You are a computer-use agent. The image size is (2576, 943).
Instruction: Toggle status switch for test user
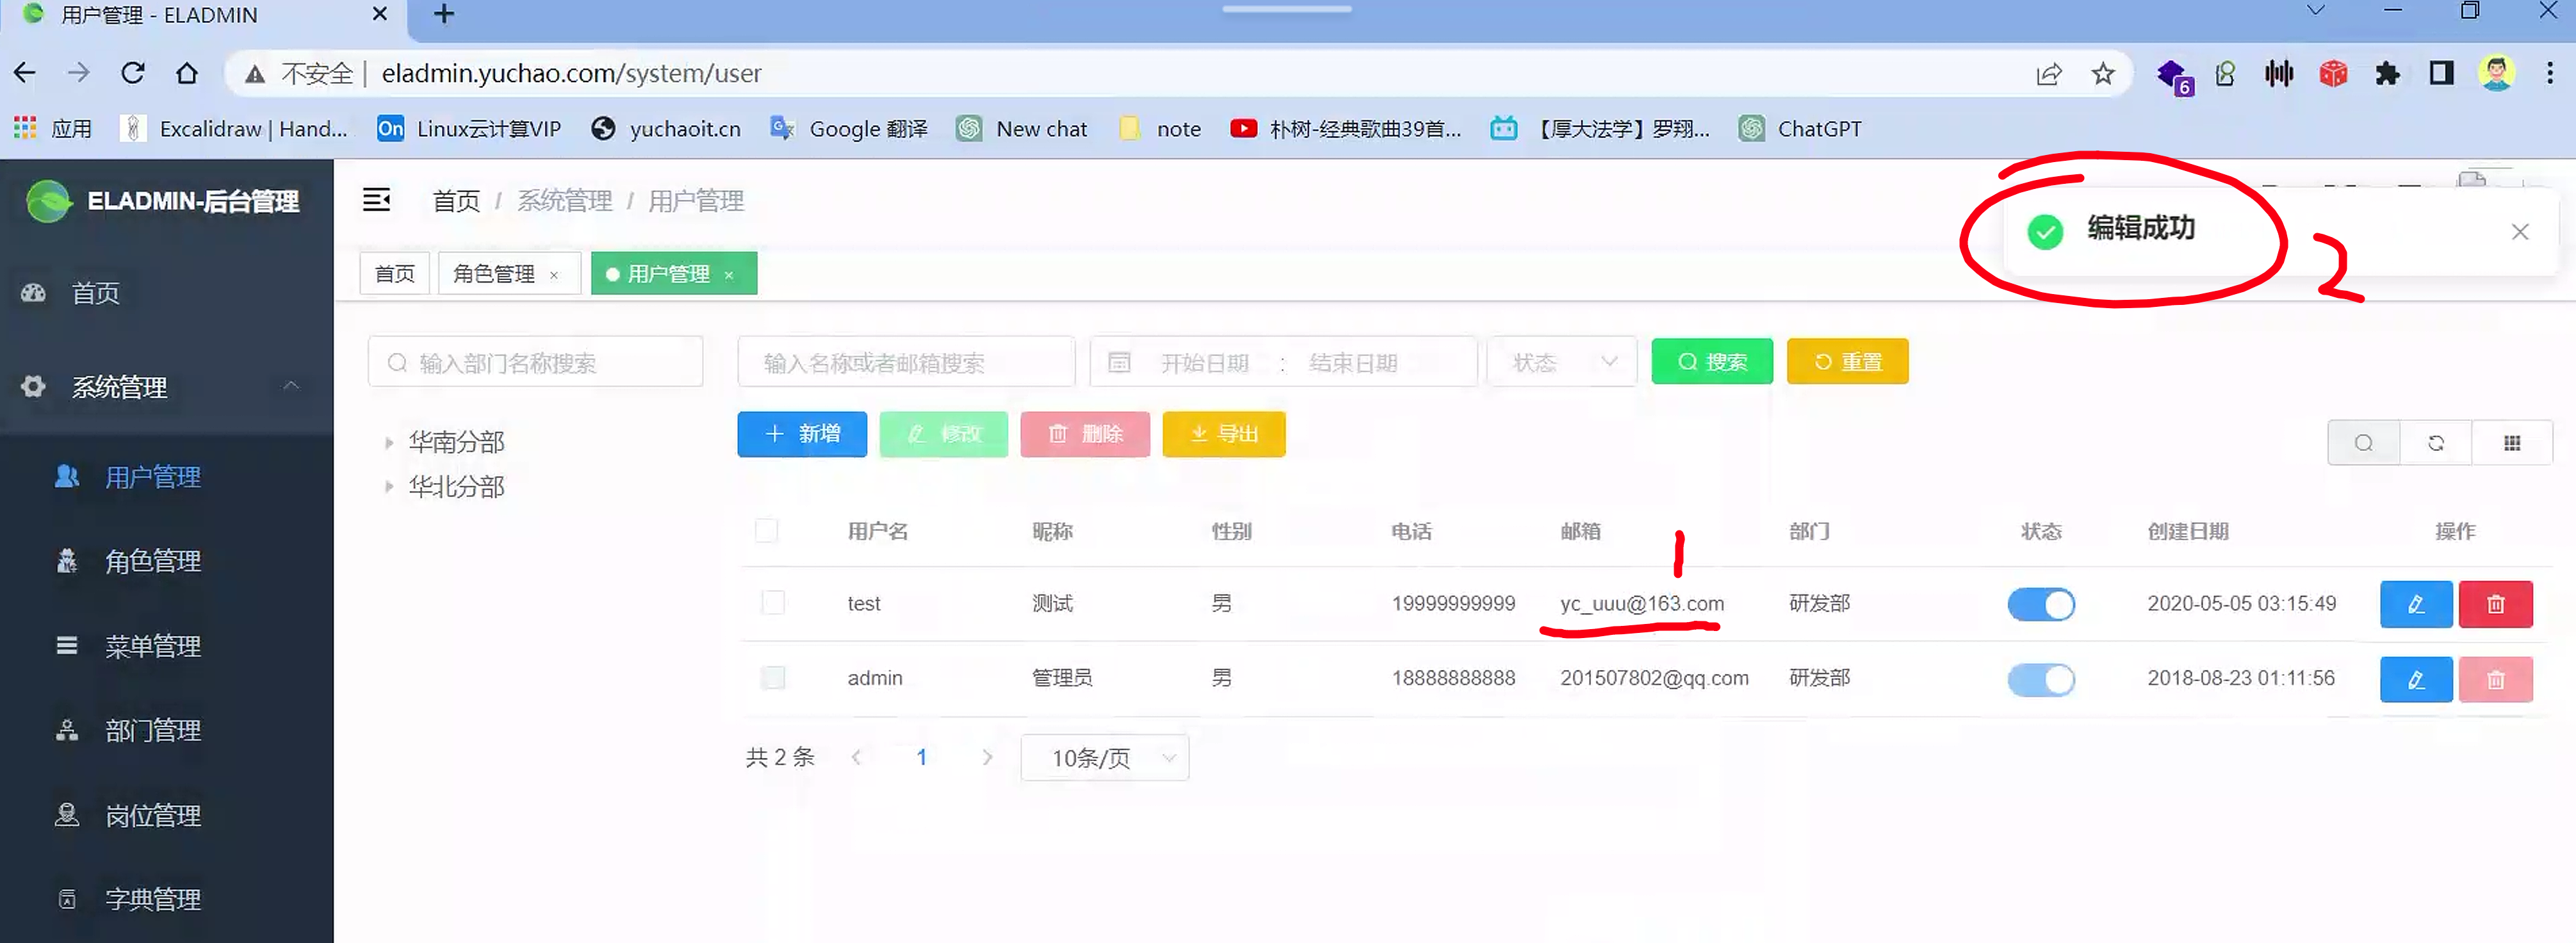click(2040, 604)
